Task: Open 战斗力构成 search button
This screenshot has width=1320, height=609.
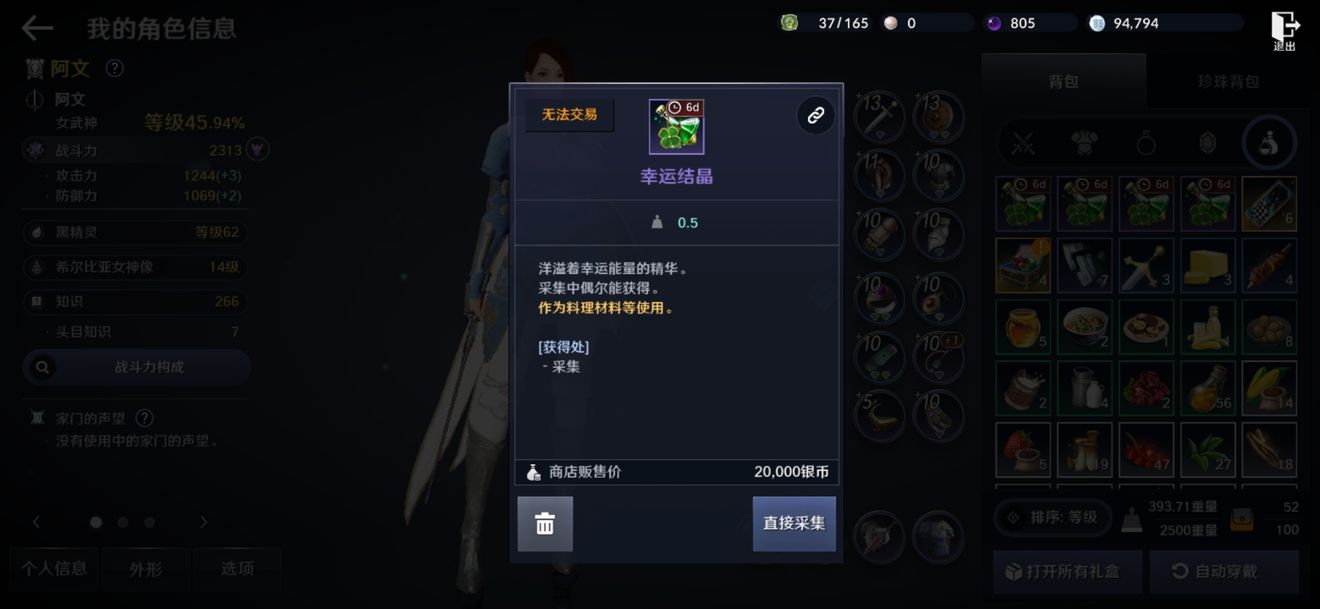Action: point(137,367)
